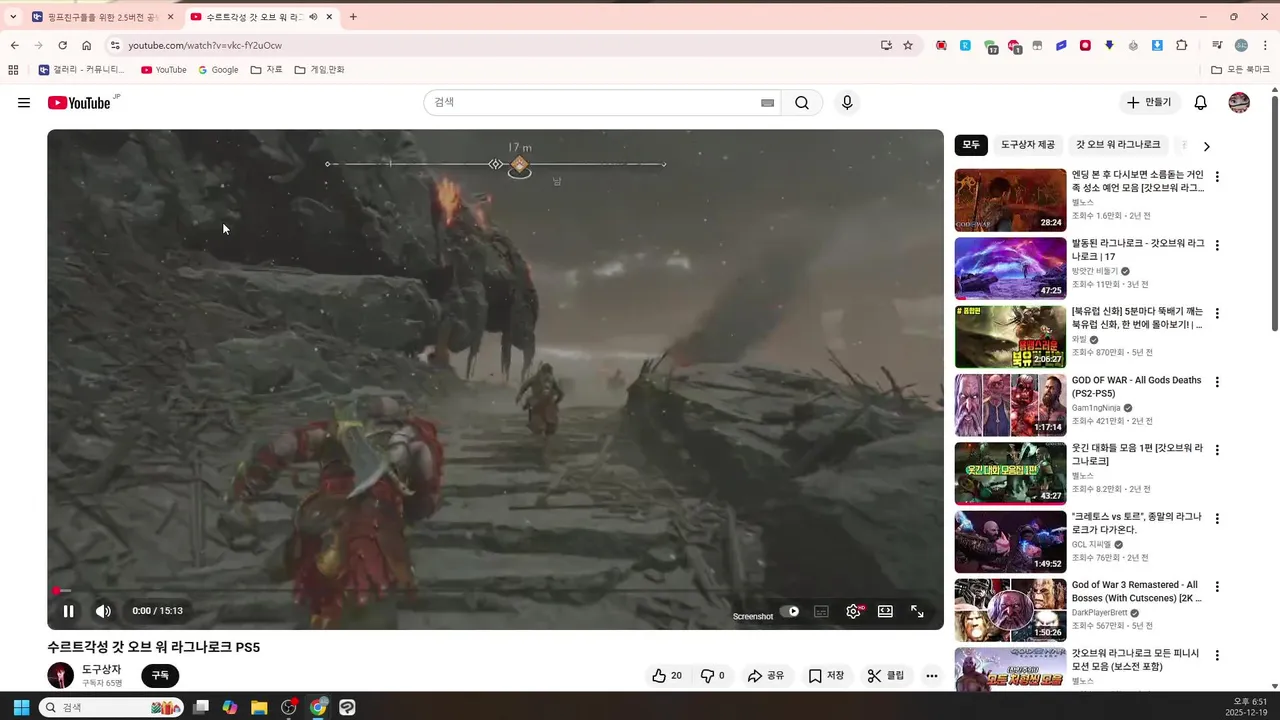Toggle subtitles in the player
Image resolution: width=1280 pixels, height=720 pixels.
[821, 611]
